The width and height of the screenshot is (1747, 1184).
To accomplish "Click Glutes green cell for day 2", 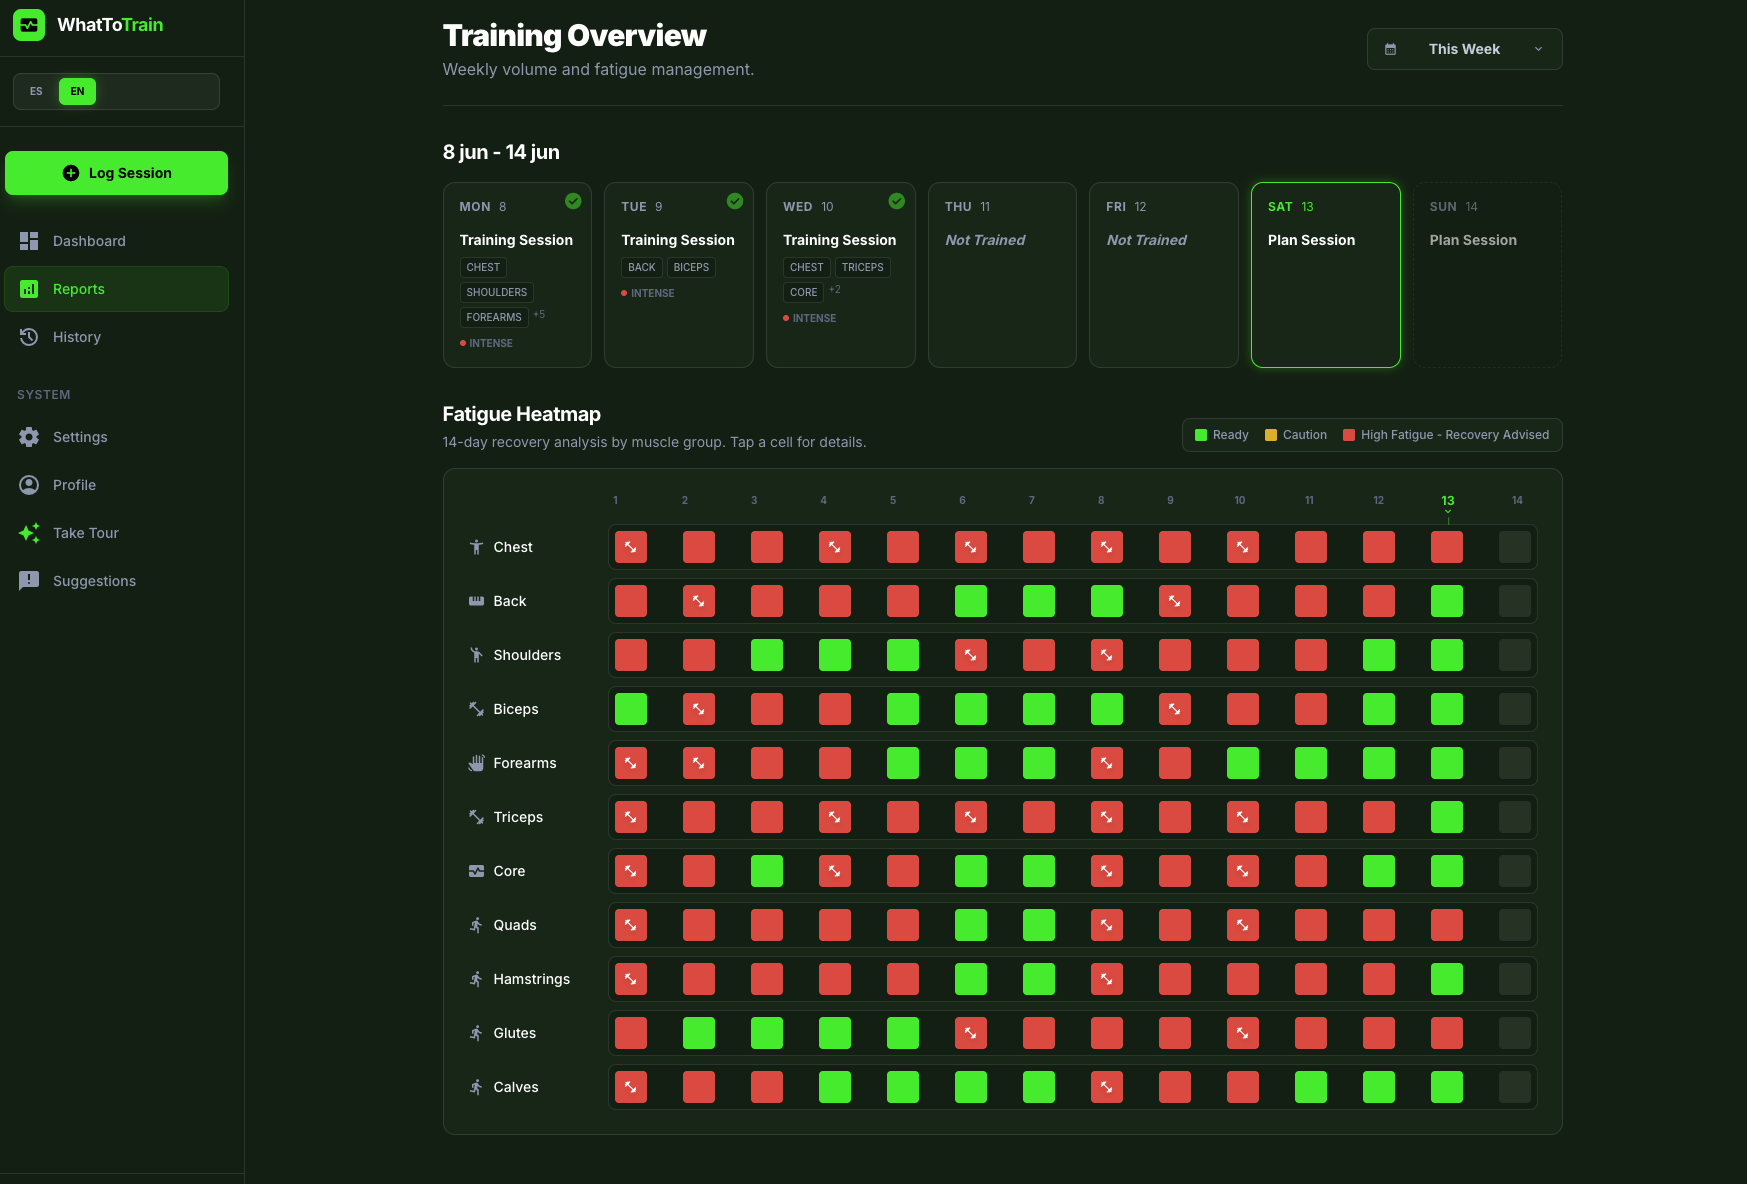I will point(699,1033).
